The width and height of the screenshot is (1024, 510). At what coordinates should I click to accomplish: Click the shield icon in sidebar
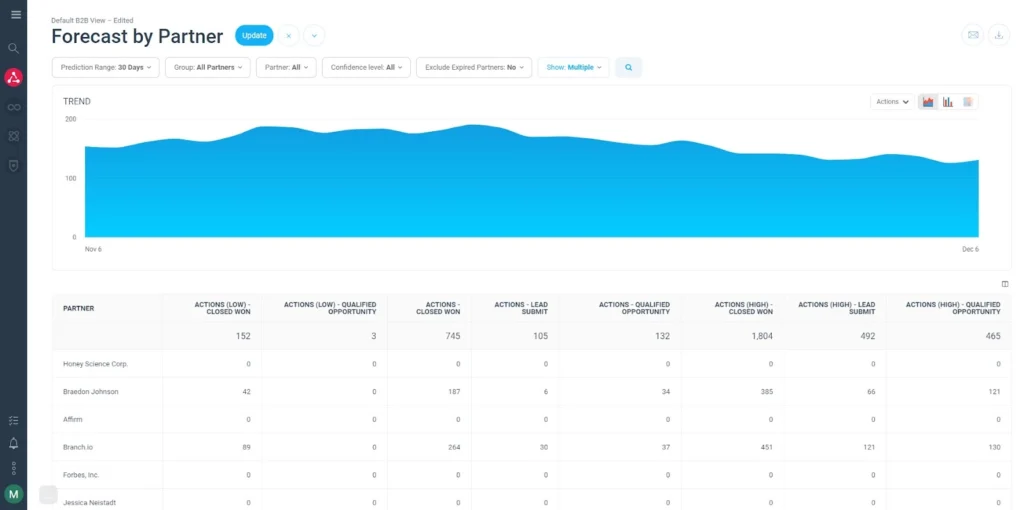pyautogui.click(x=14, y=165)
